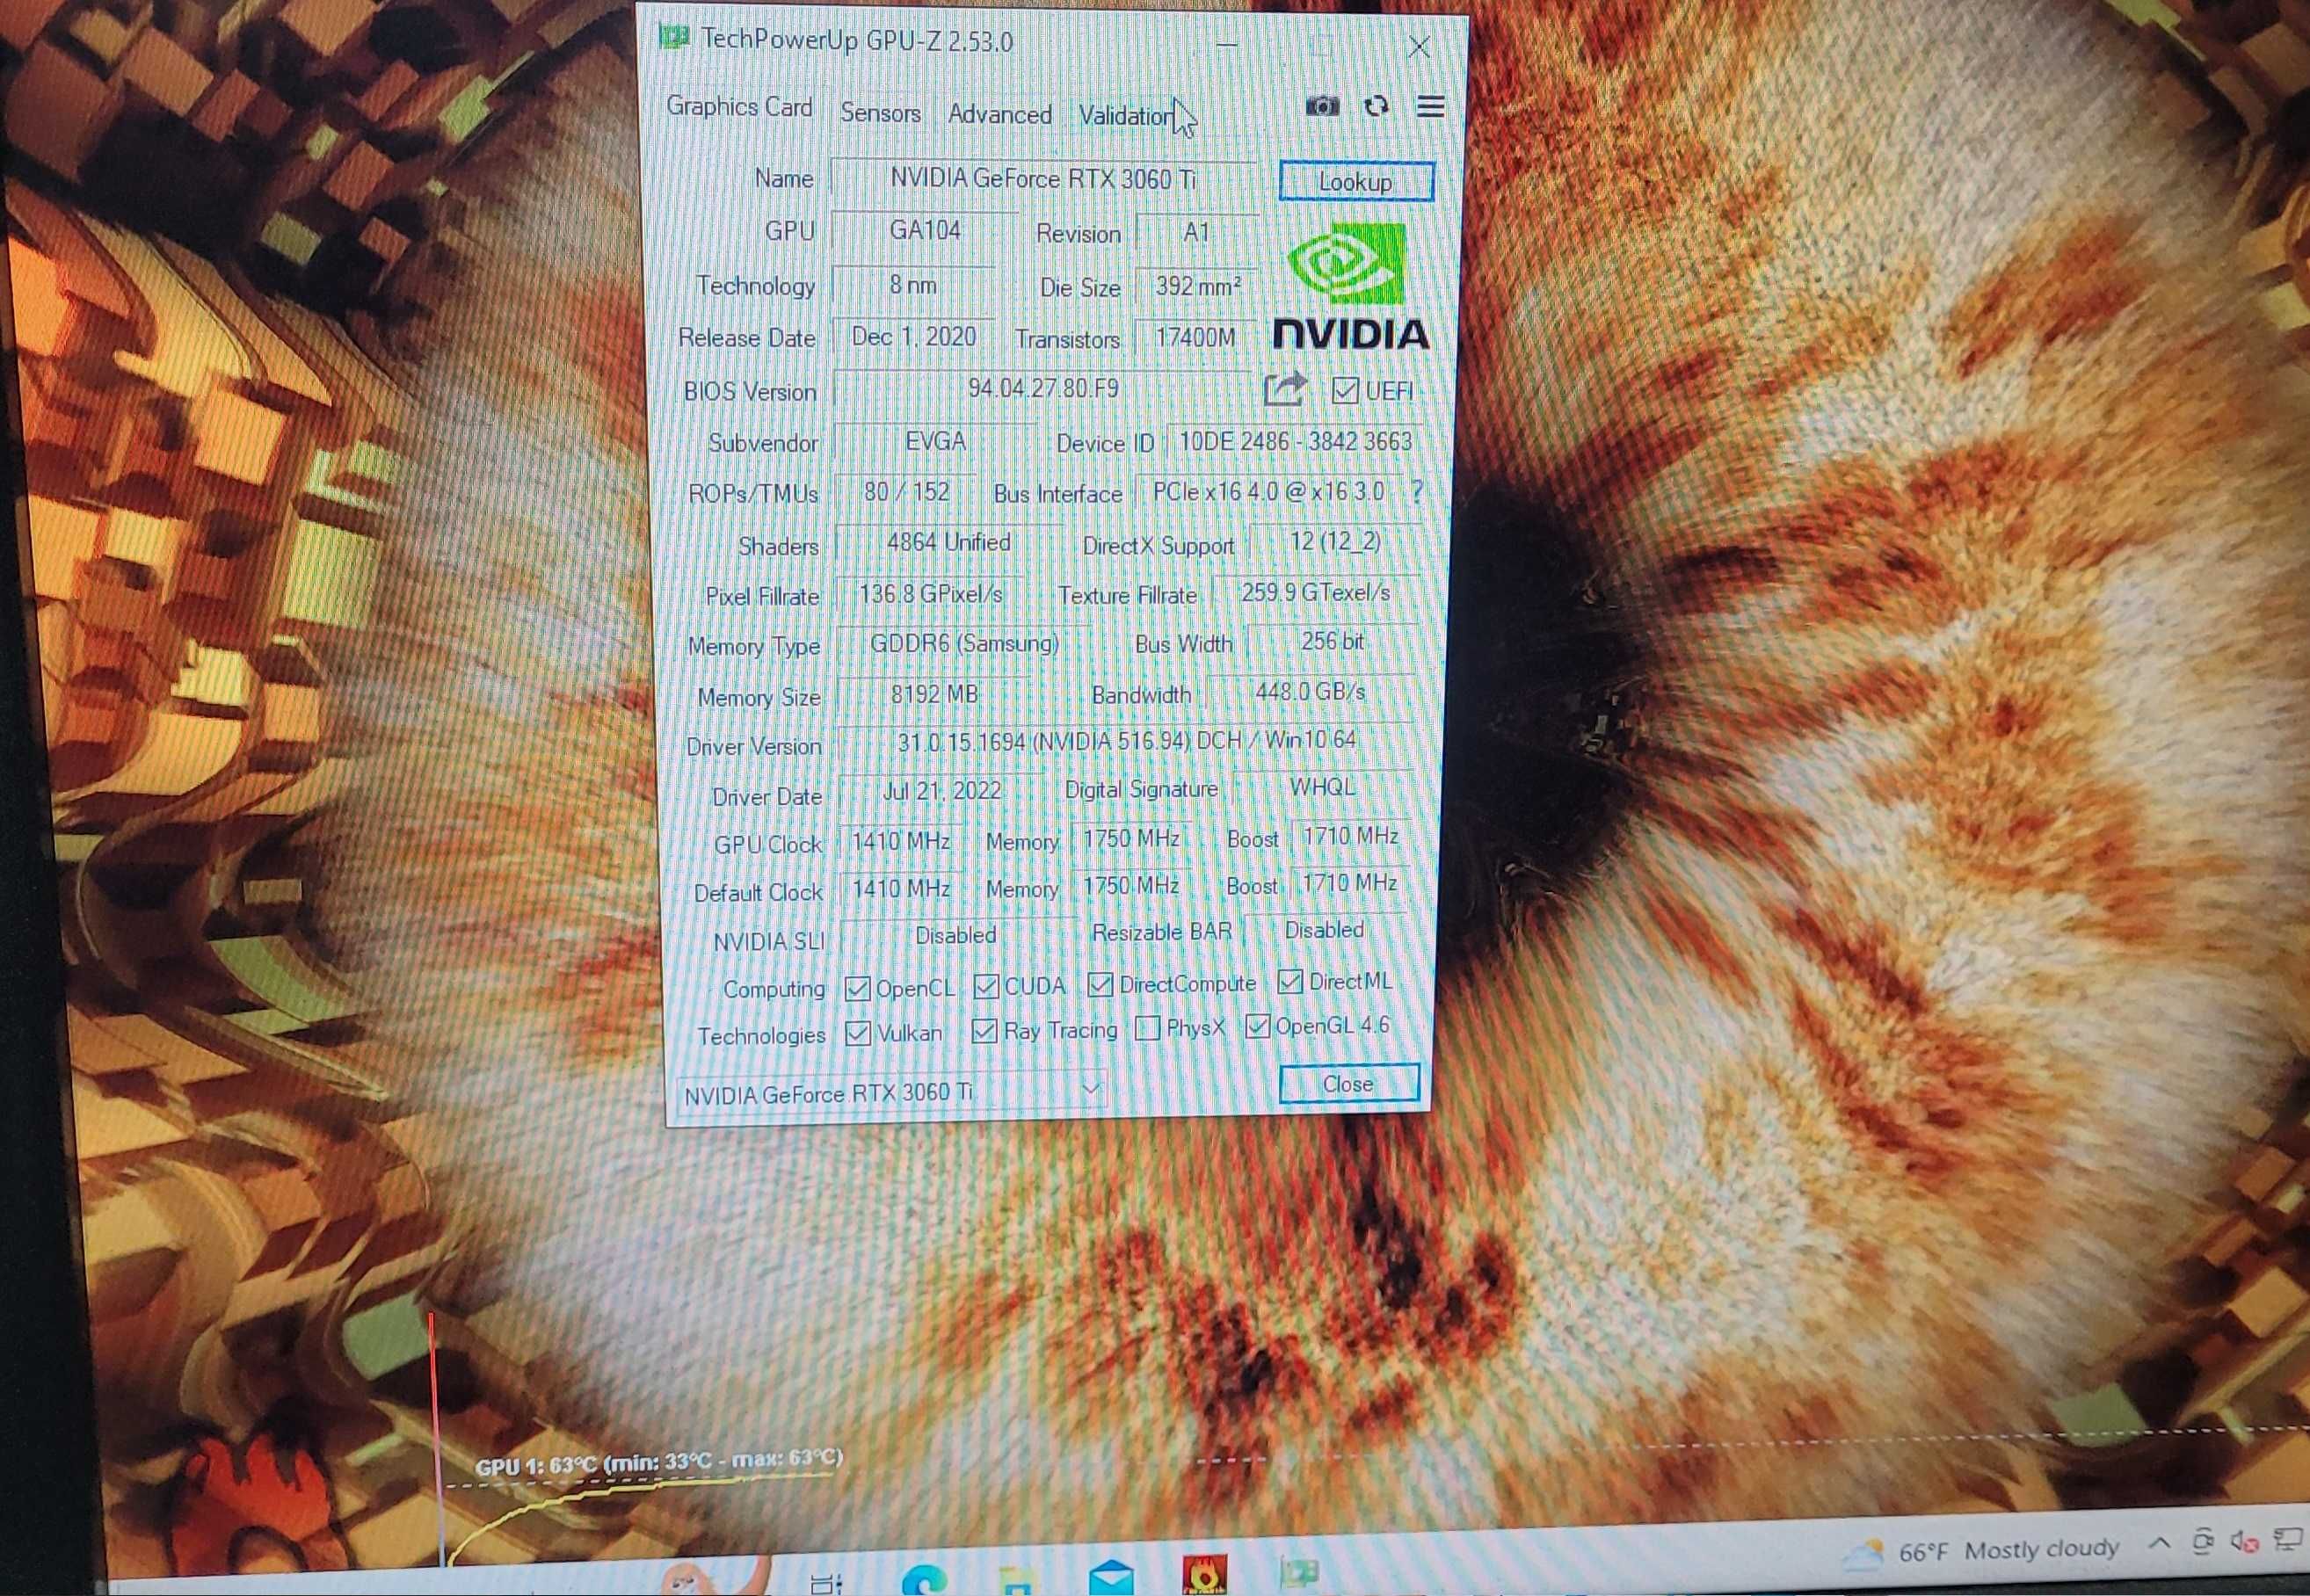Image resolution: width=2310 pixels, height=1596 pixels.
Task: Toggle the OpenGL 4.6 checkbox
Action: point(1258,1025)
